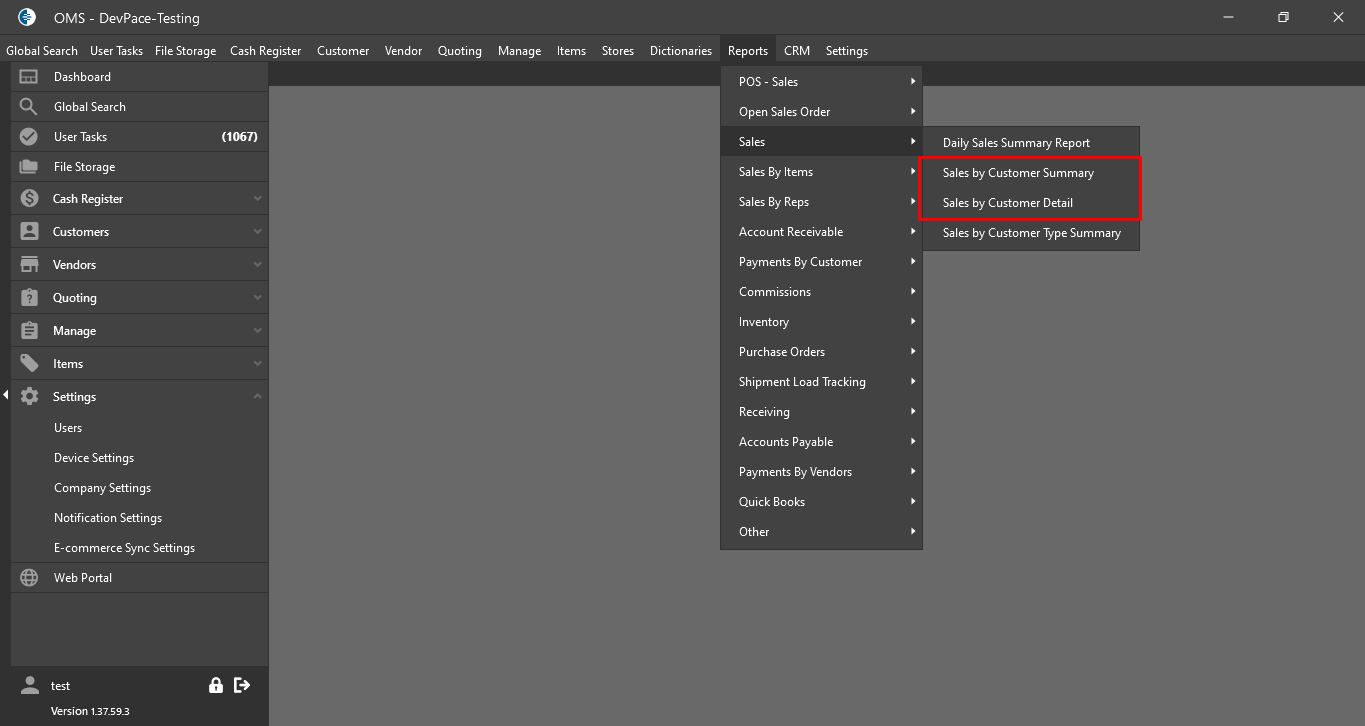The image size is (1365, 726).
Task: Open Daily Sales Summary Report
Action: pos(1016,143)
